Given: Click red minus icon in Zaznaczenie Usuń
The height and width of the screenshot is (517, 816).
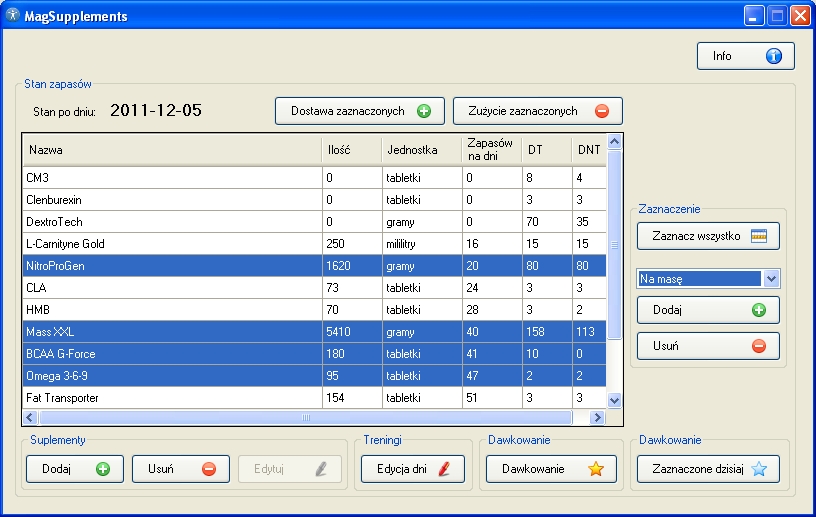Looking at the screenshot, I should pyautogui.click(x=759, y=346).
